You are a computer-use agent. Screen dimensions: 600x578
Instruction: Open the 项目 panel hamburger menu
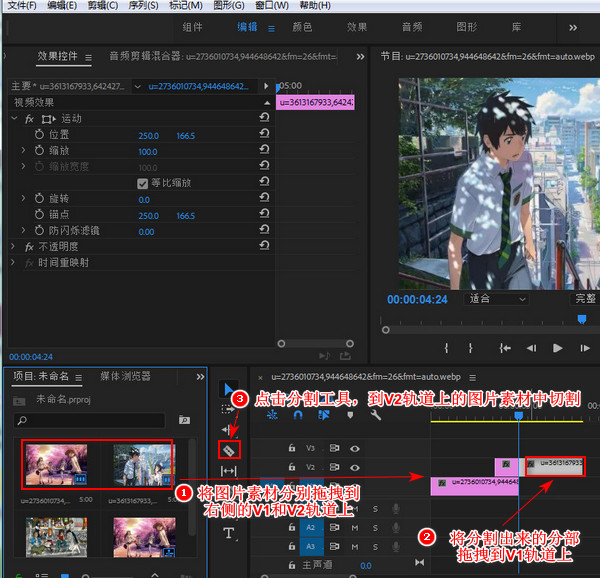pyautogui.click(x=78, y=378)
